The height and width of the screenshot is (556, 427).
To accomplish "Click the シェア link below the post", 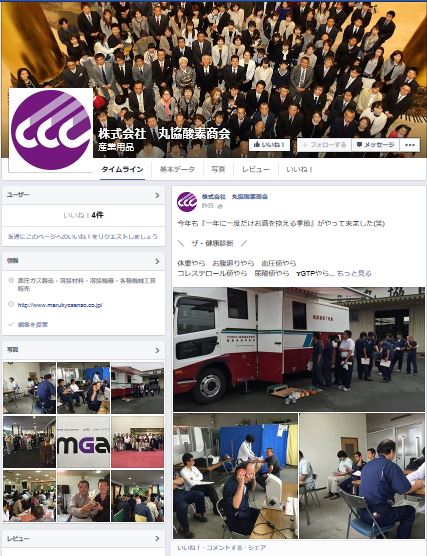I will click(259, 548).
